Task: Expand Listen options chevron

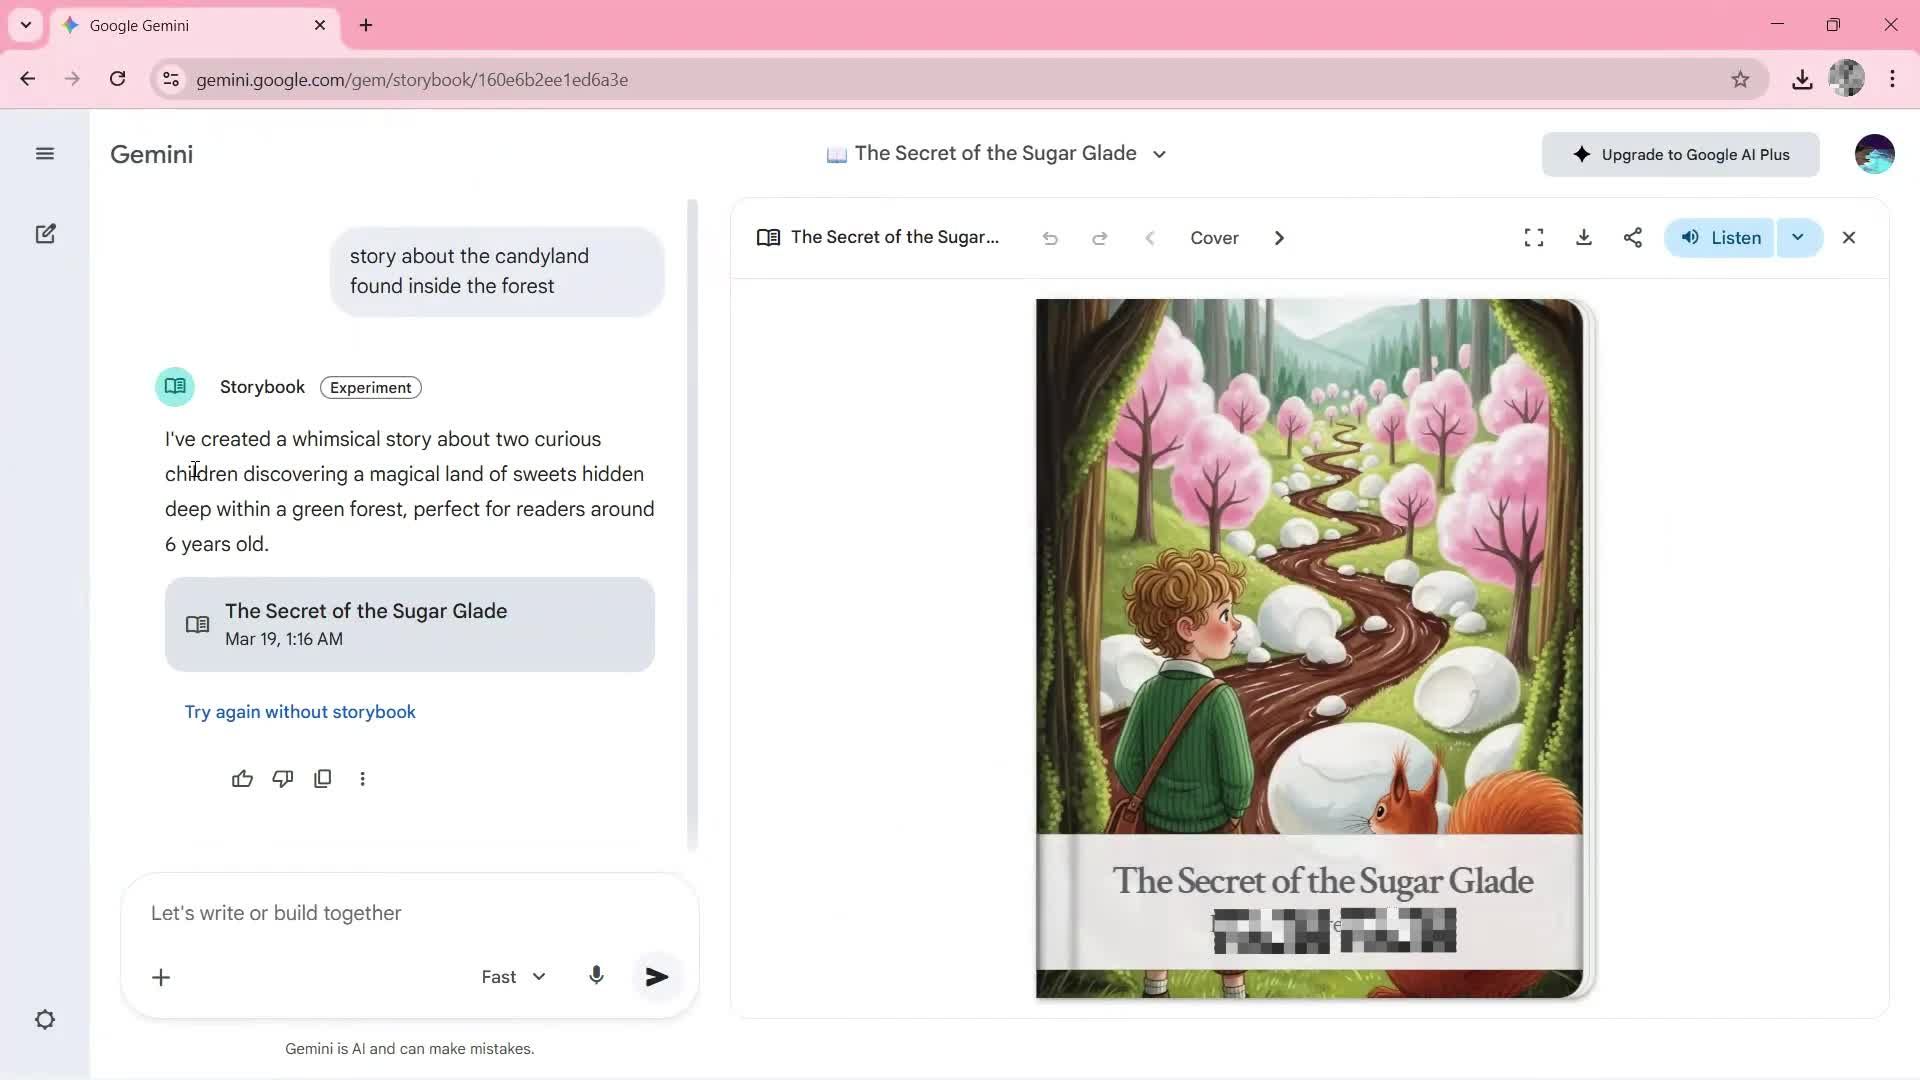Action: 1798,237
